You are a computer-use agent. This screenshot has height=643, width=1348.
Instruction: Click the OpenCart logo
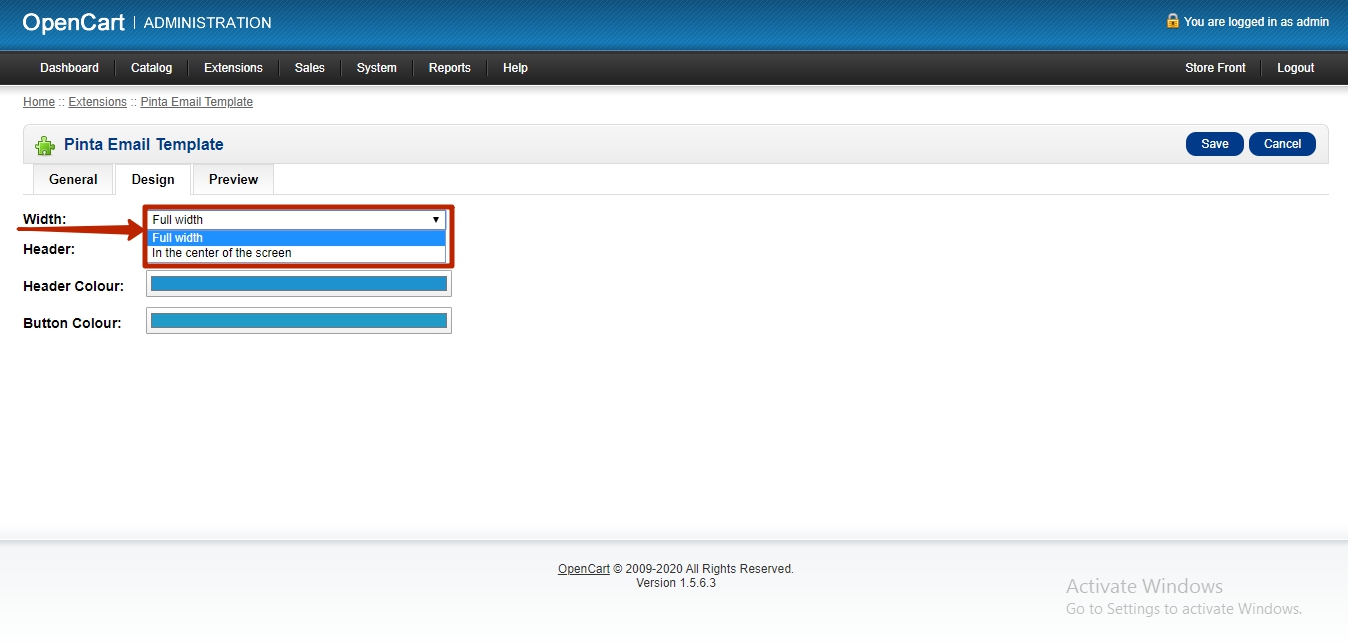point(73,22)
